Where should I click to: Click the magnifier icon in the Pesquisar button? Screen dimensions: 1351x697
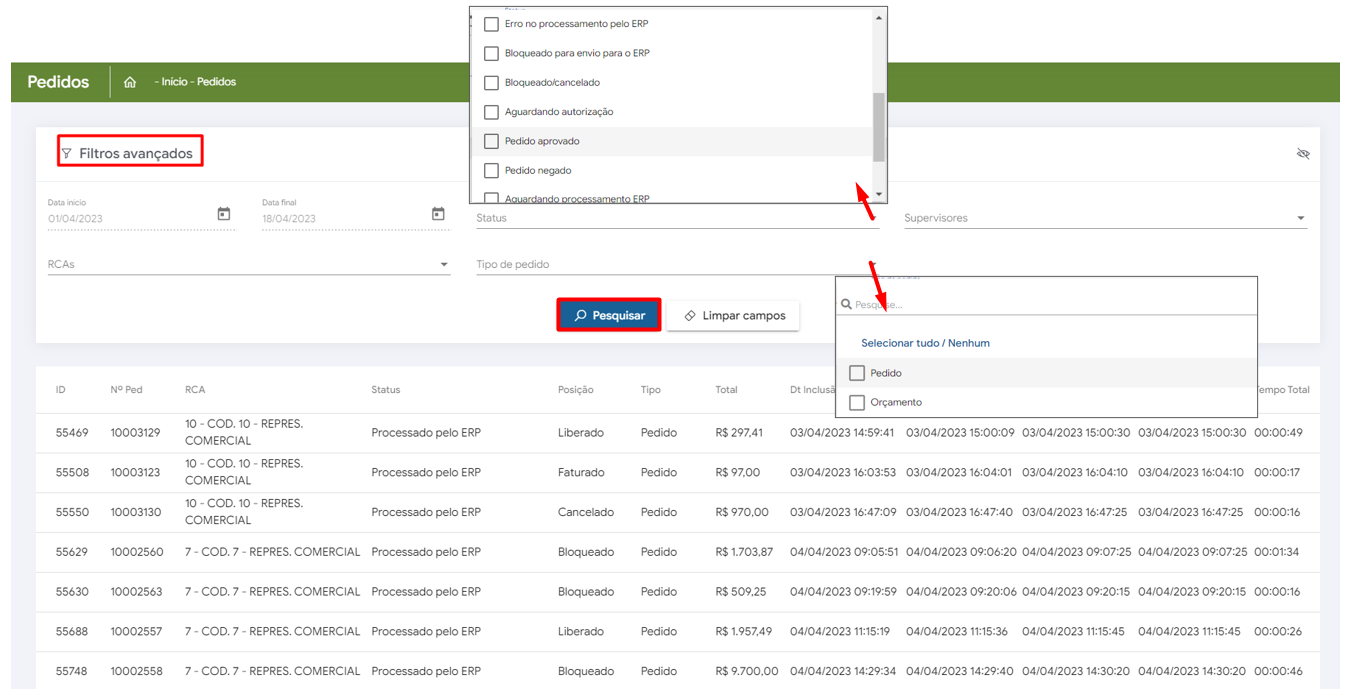pos(580,315)
